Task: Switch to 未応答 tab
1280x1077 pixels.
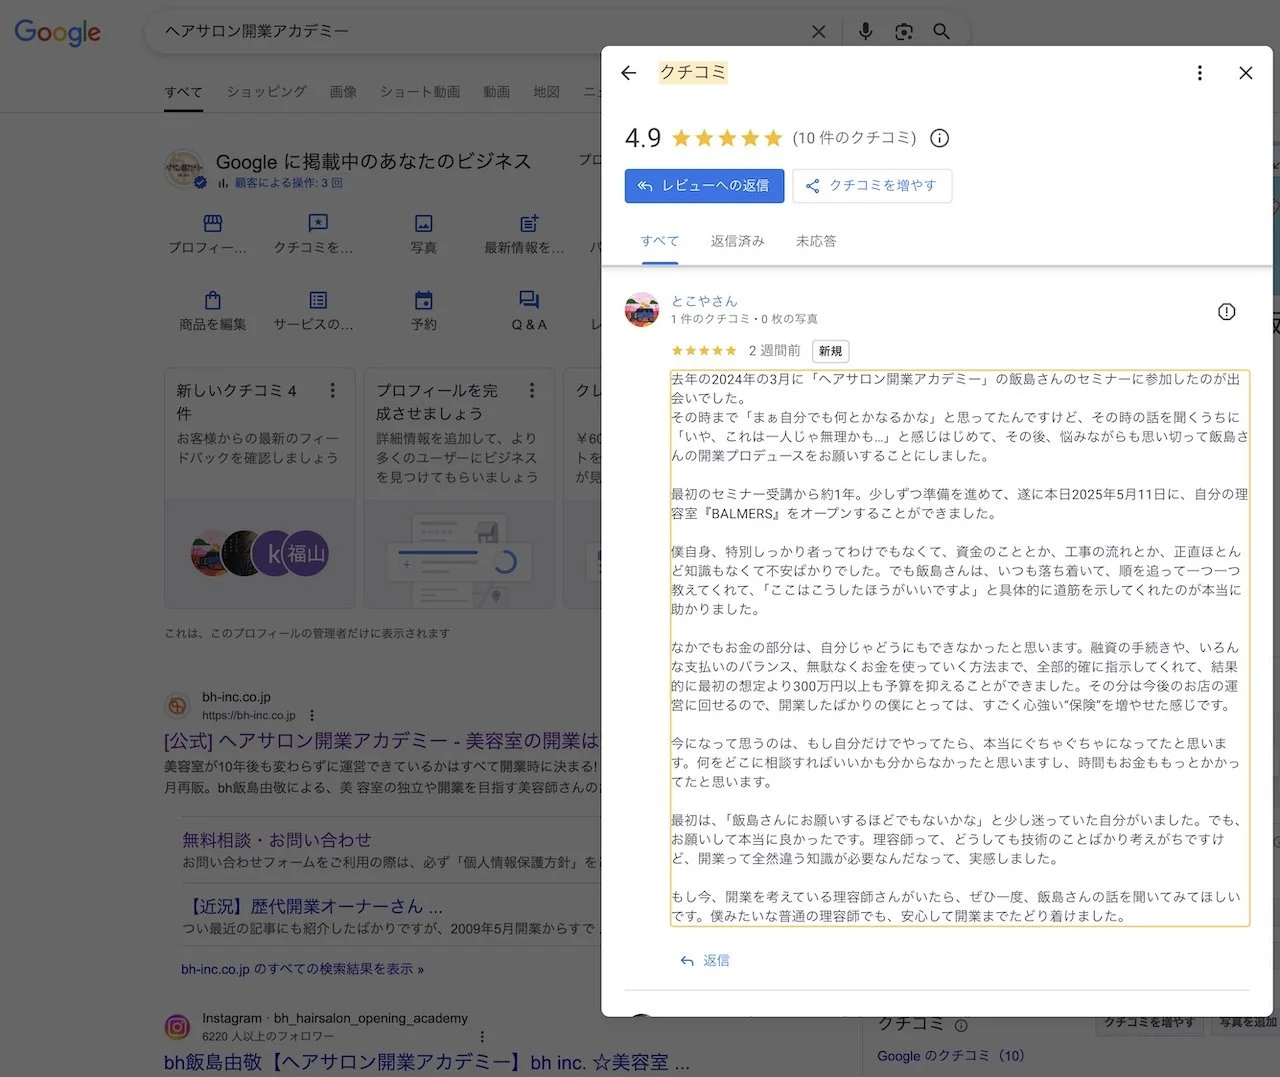Action: (816, 241)
